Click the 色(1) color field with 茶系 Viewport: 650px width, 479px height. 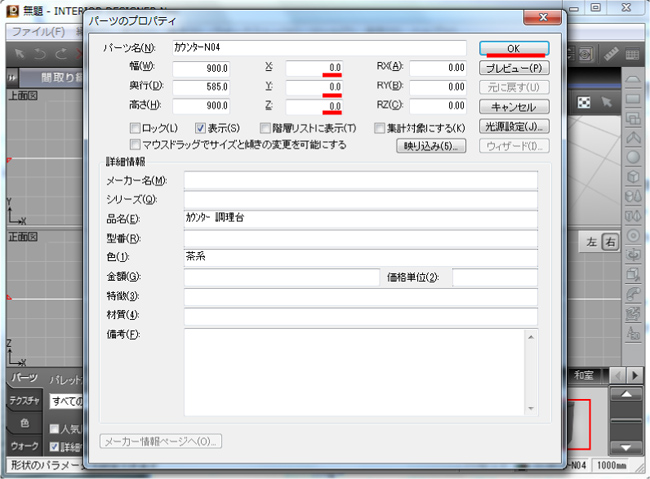coord(360,257)
